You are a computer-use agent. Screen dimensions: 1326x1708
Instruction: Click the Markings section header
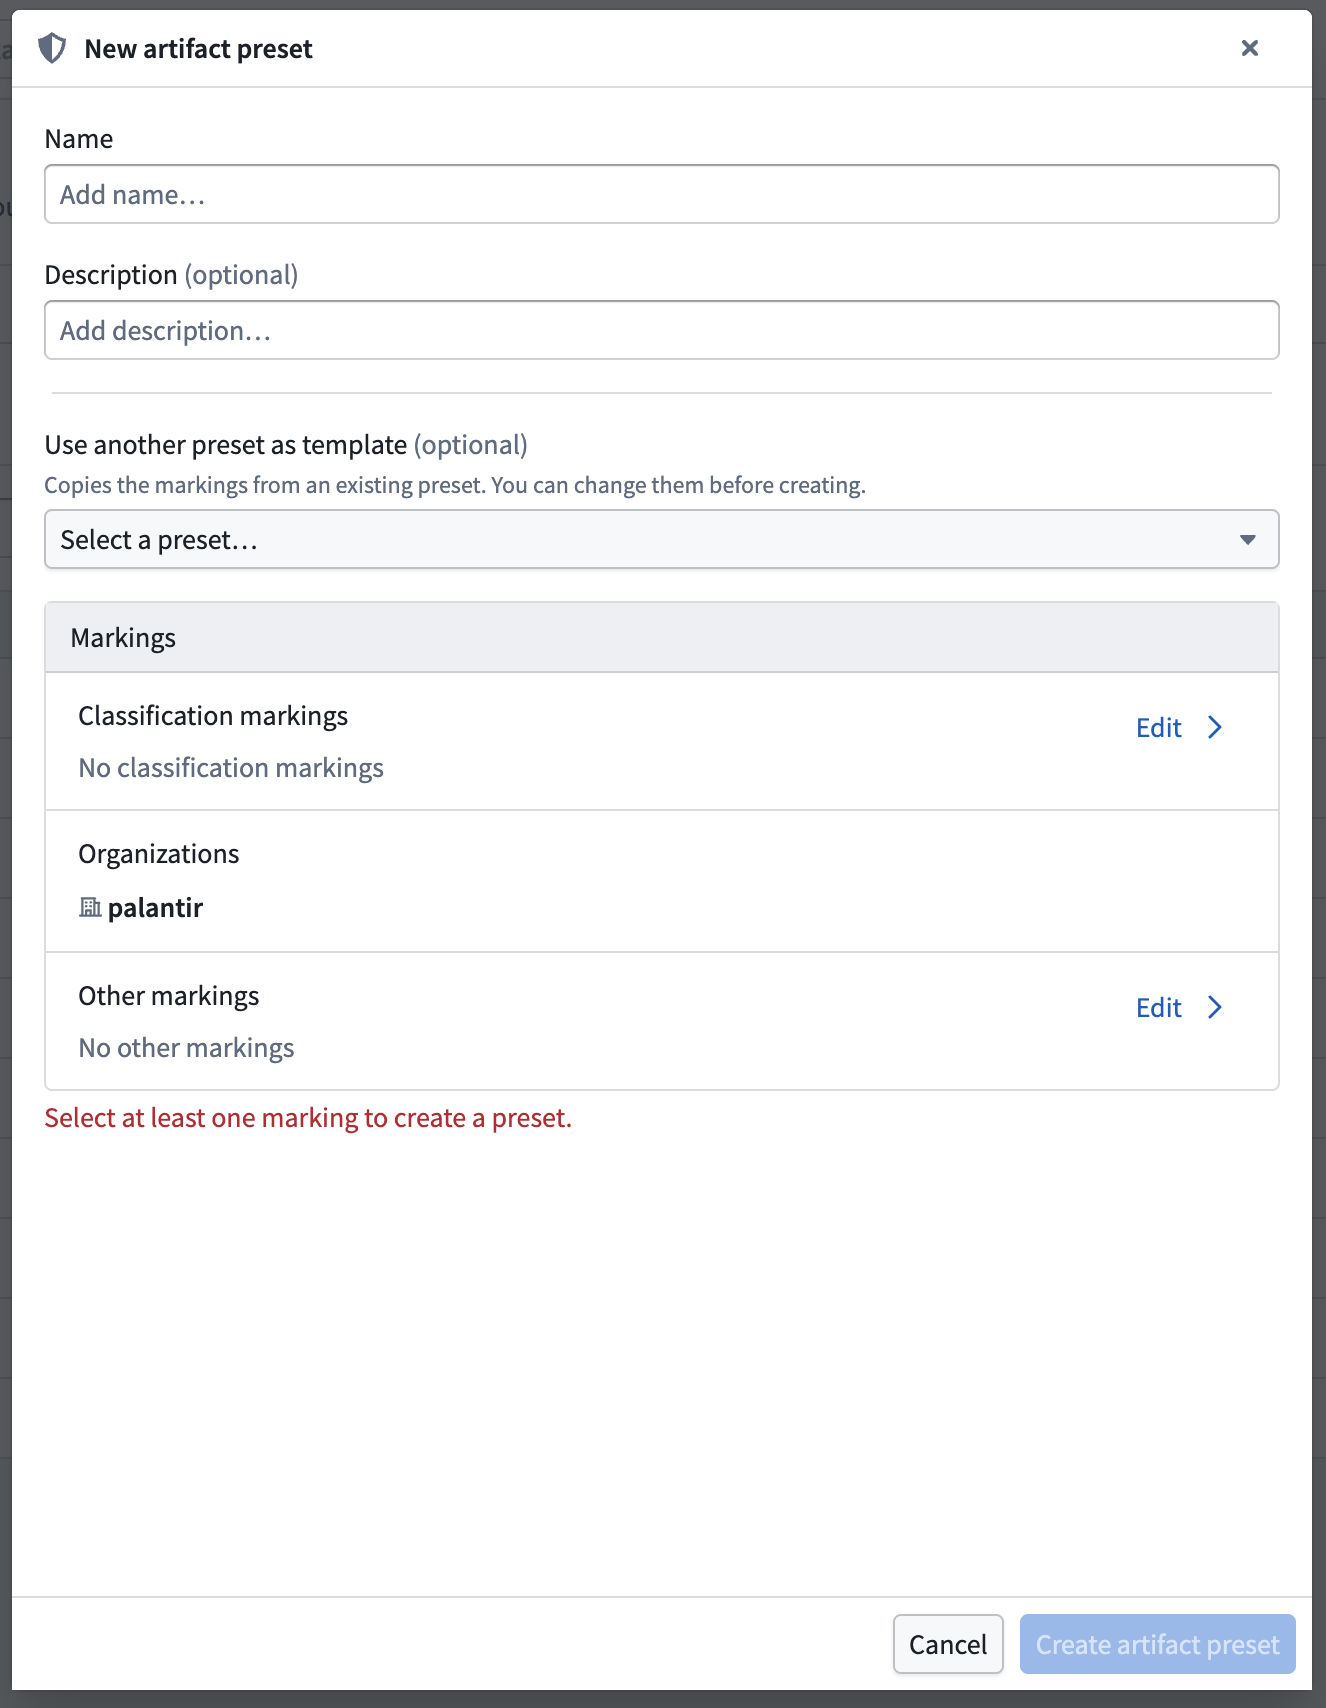662,637
